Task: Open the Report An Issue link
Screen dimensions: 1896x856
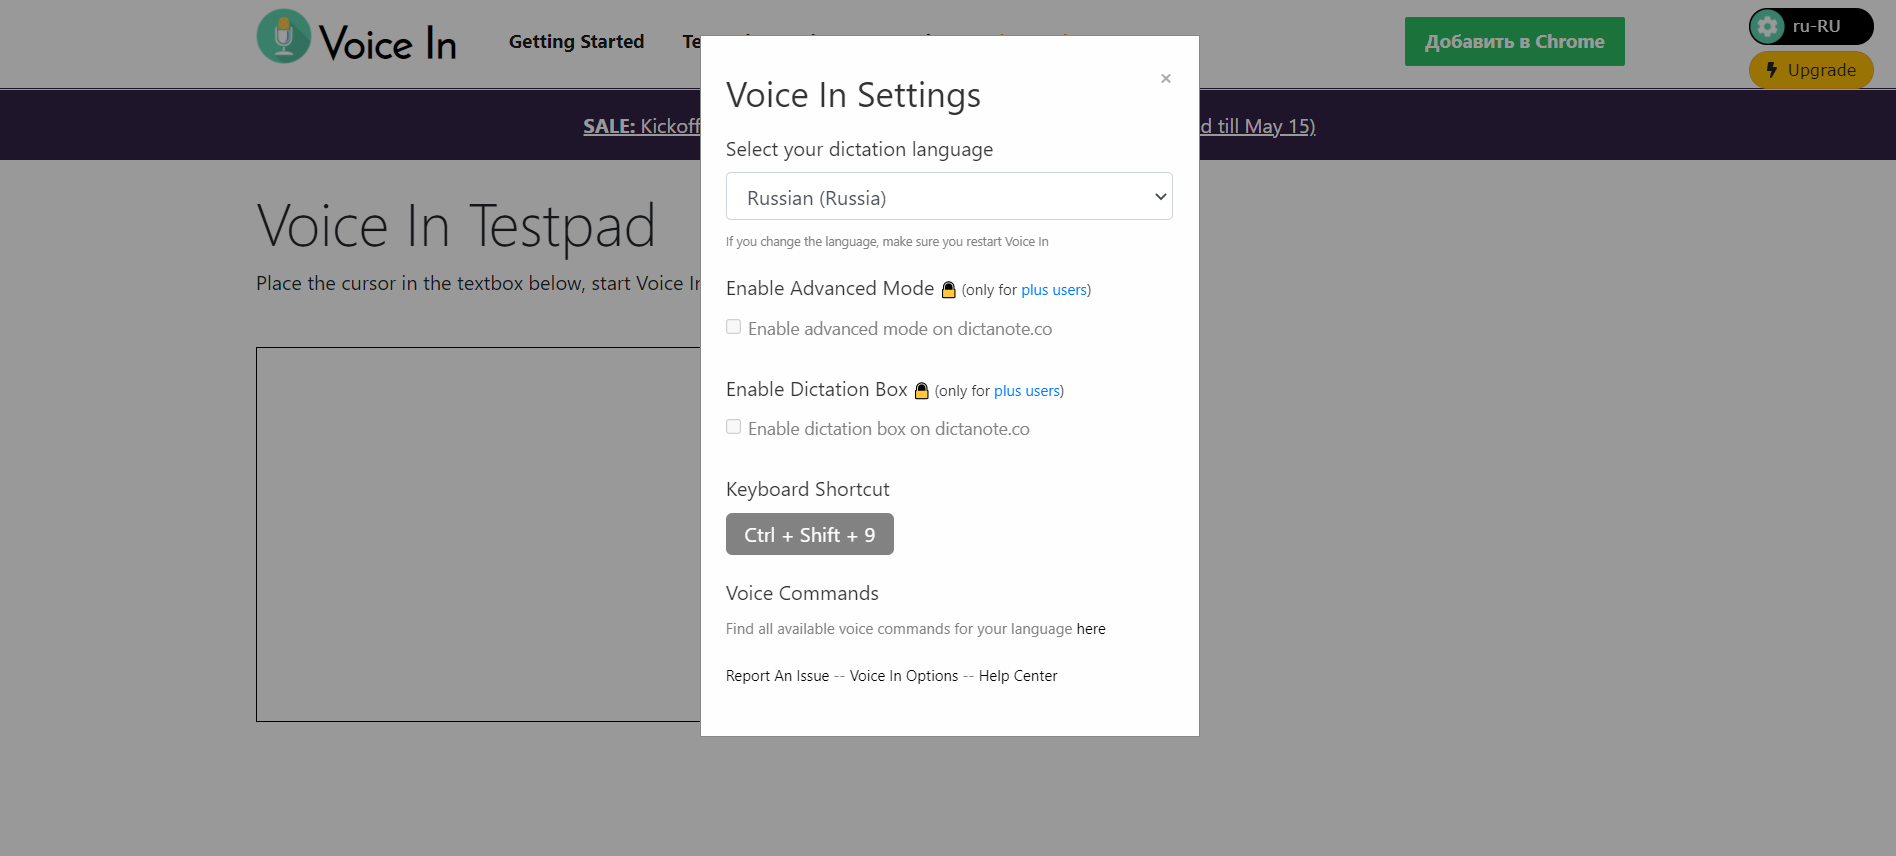Action: pyautogui.click(x=777, y=676)
